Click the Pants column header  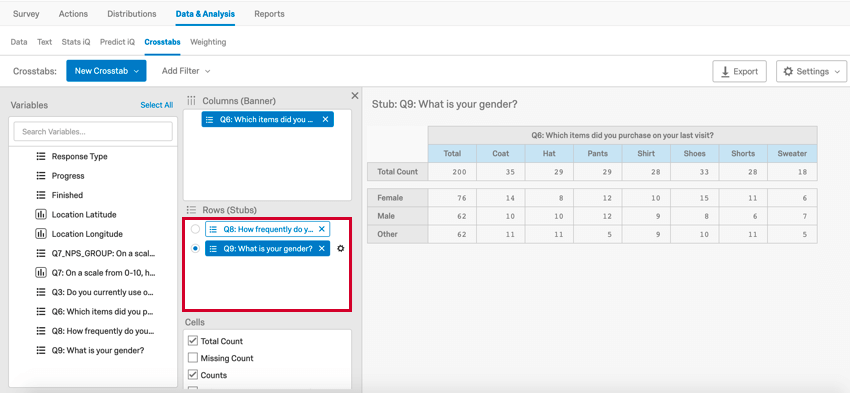pos(597,153)
